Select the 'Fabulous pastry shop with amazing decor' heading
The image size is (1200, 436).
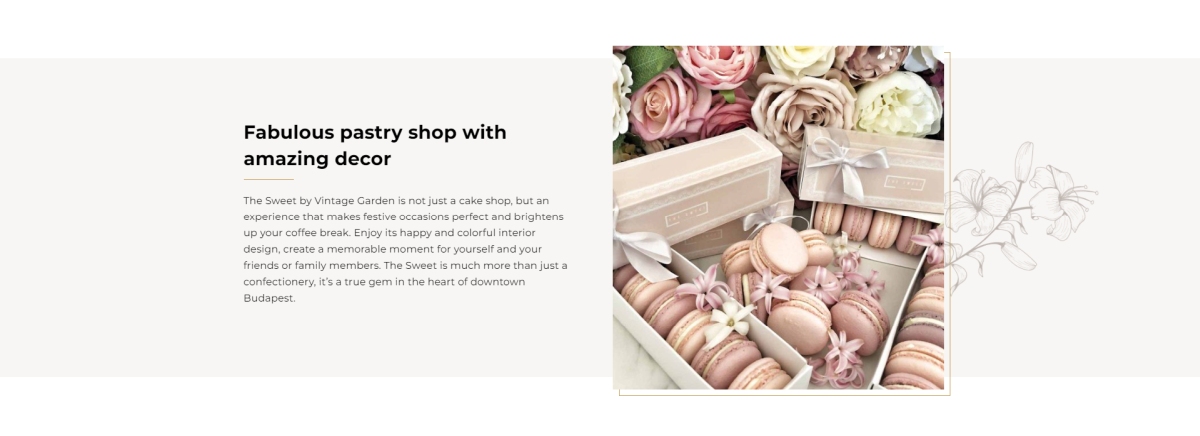375,145
